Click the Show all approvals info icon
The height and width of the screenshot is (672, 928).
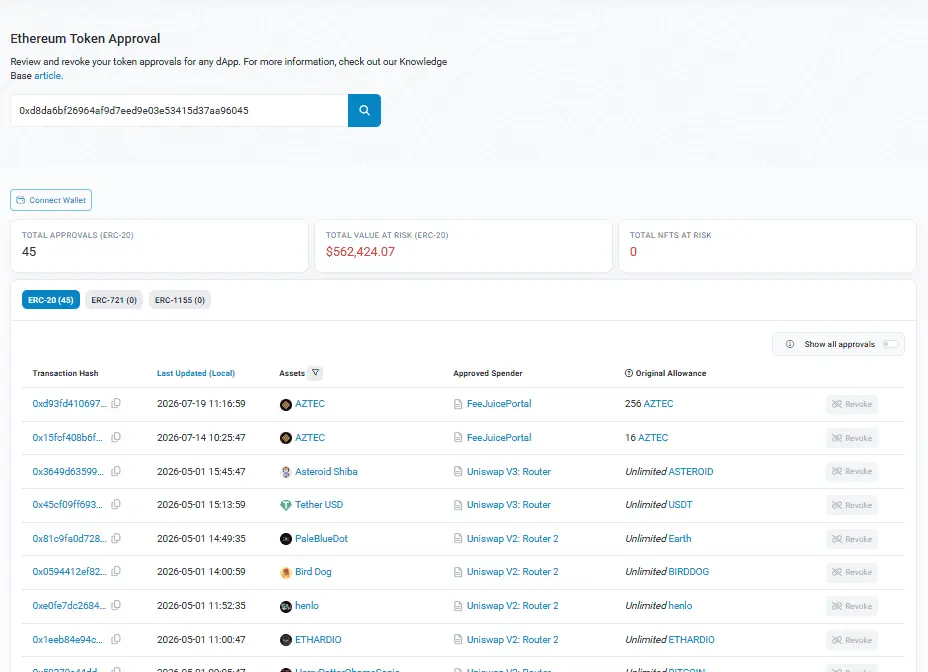[x=790, y=344]
